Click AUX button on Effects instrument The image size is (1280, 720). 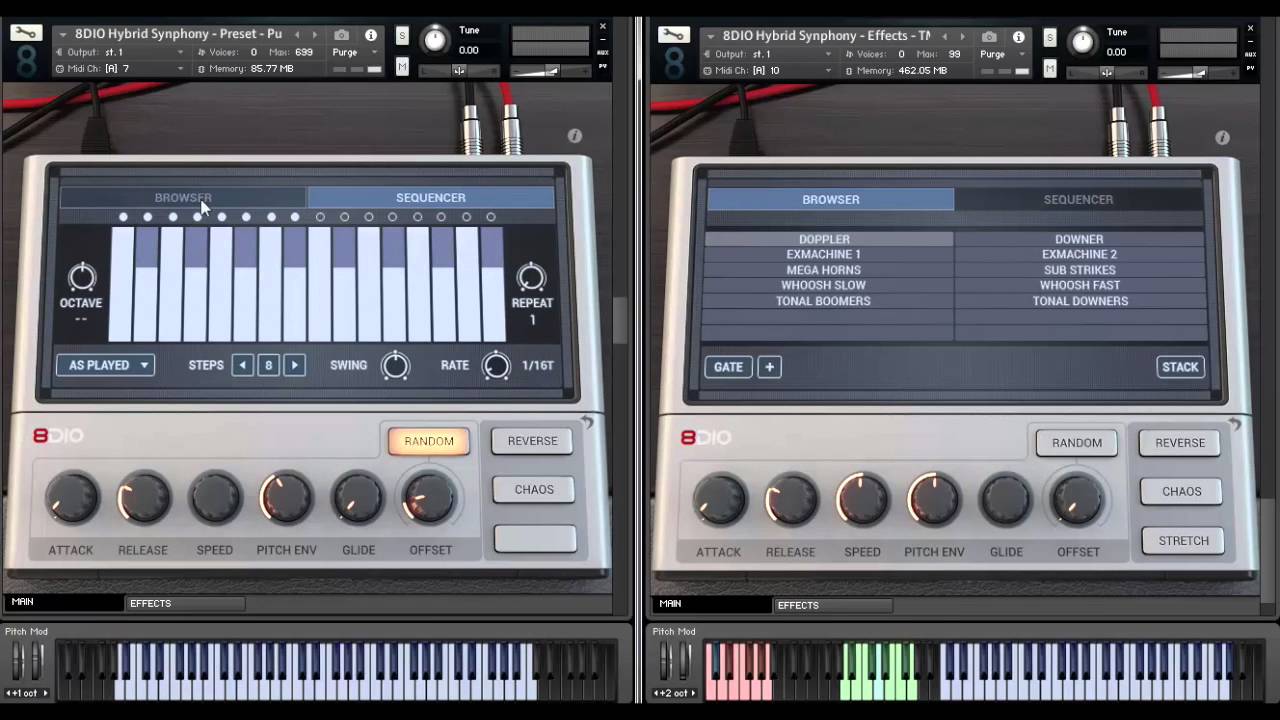pos(1251,54)
